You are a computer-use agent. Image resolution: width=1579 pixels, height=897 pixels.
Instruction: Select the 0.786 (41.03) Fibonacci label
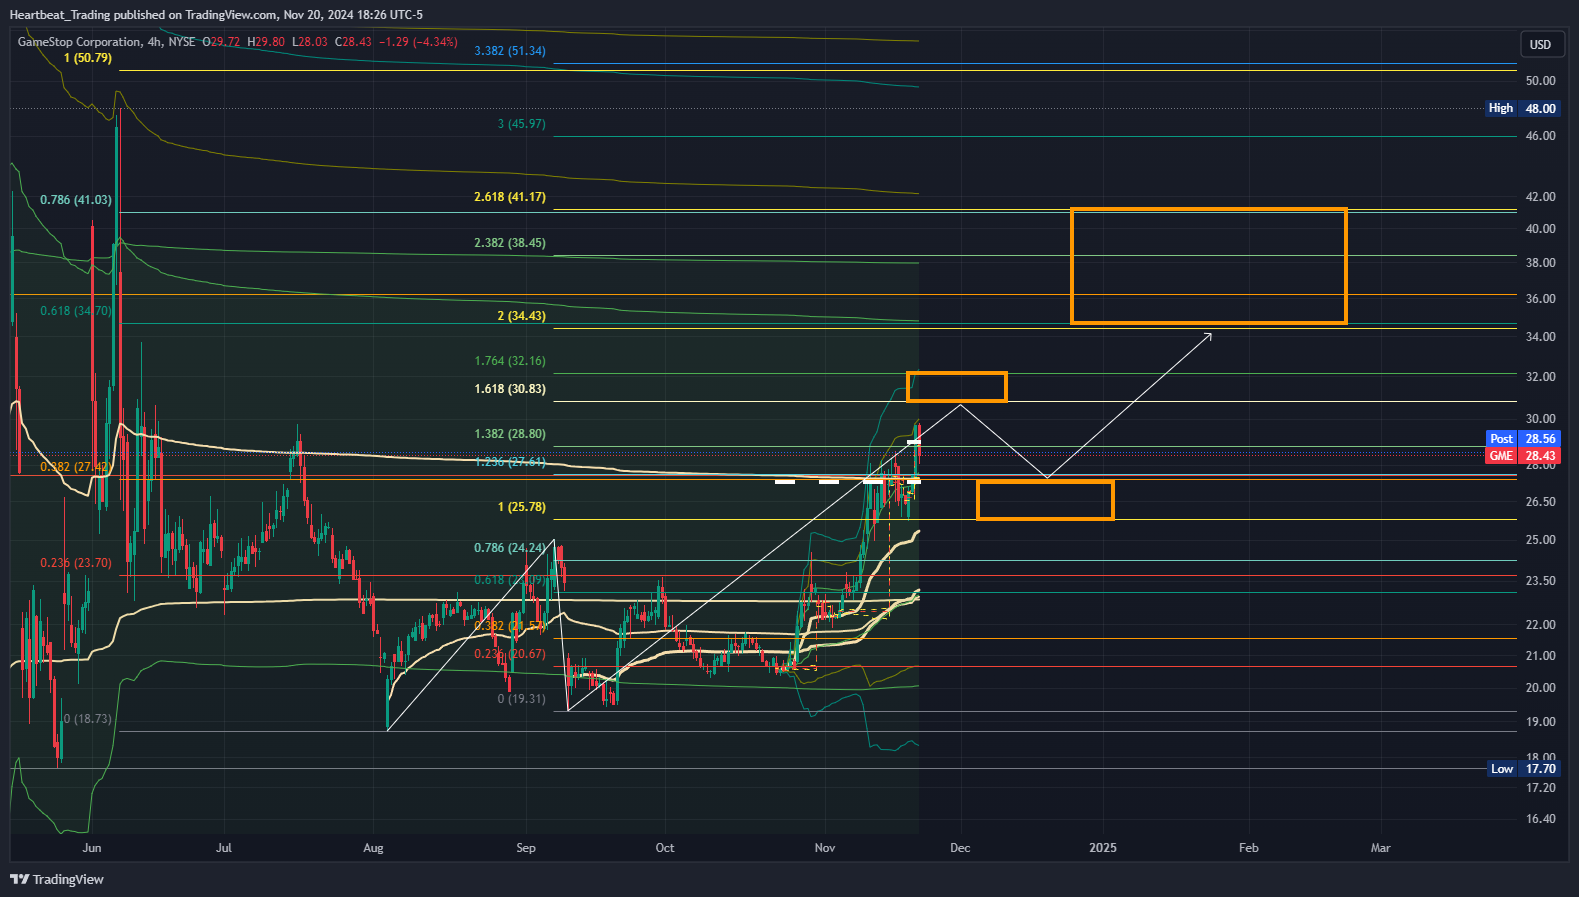(x=76, y=200)
